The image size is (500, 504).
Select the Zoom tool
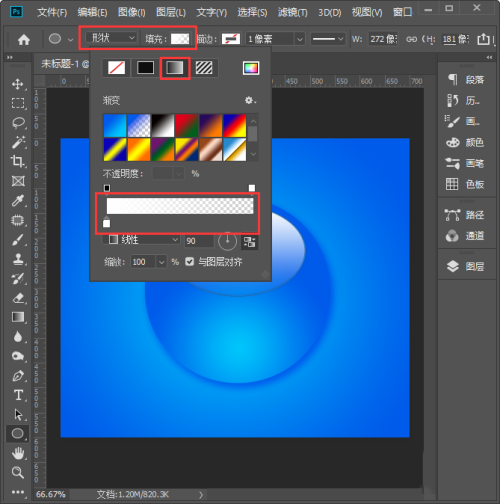(x=18, y=472)
